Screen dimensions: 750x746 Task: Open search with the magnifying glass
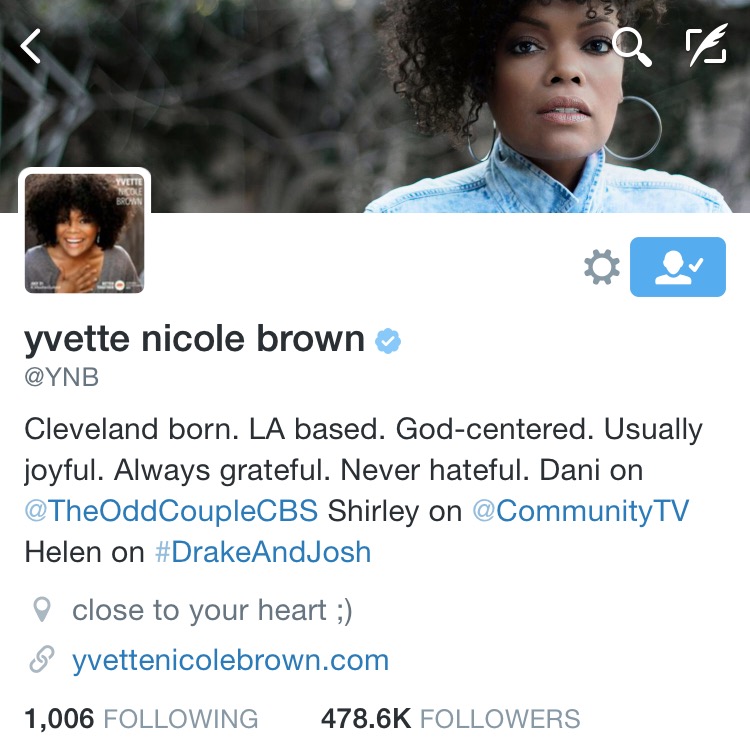pos(632,46)
